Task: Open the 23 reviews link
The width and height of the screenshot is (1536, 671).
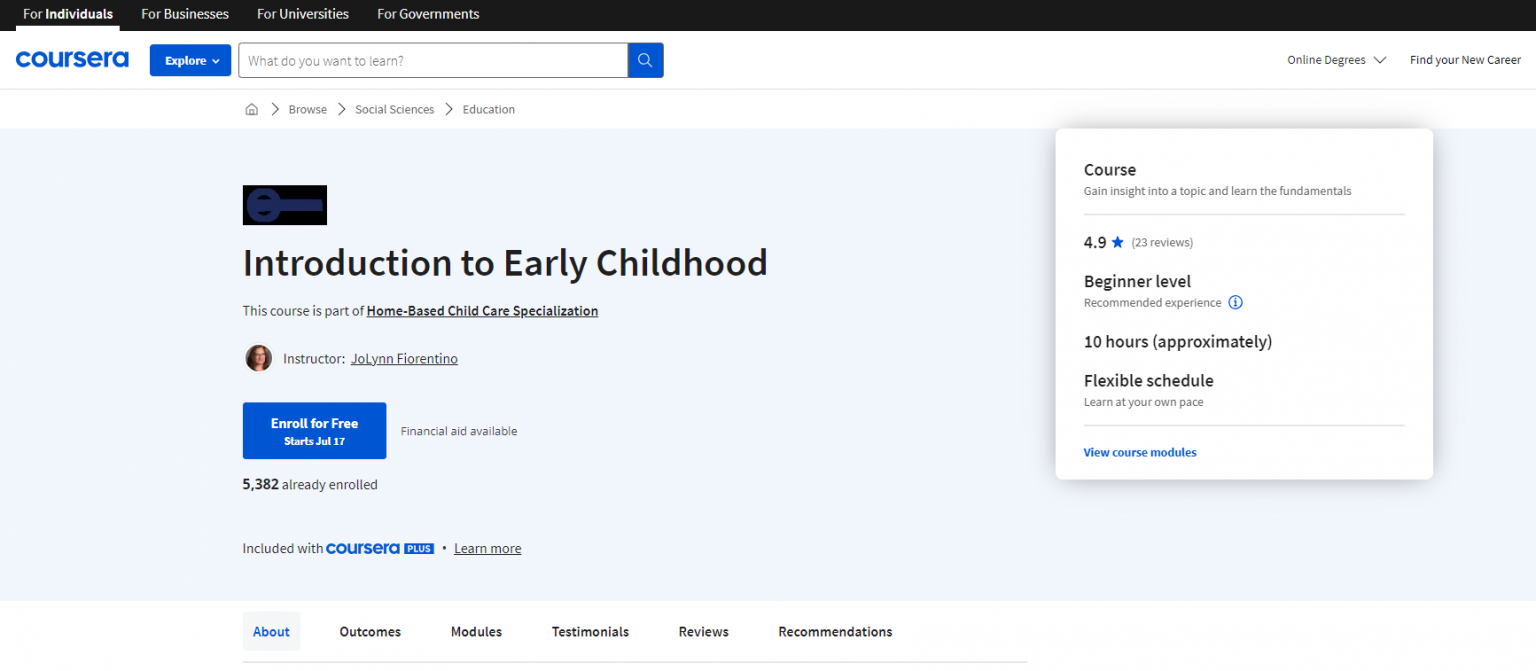Action: click(x=1161, y=241)
